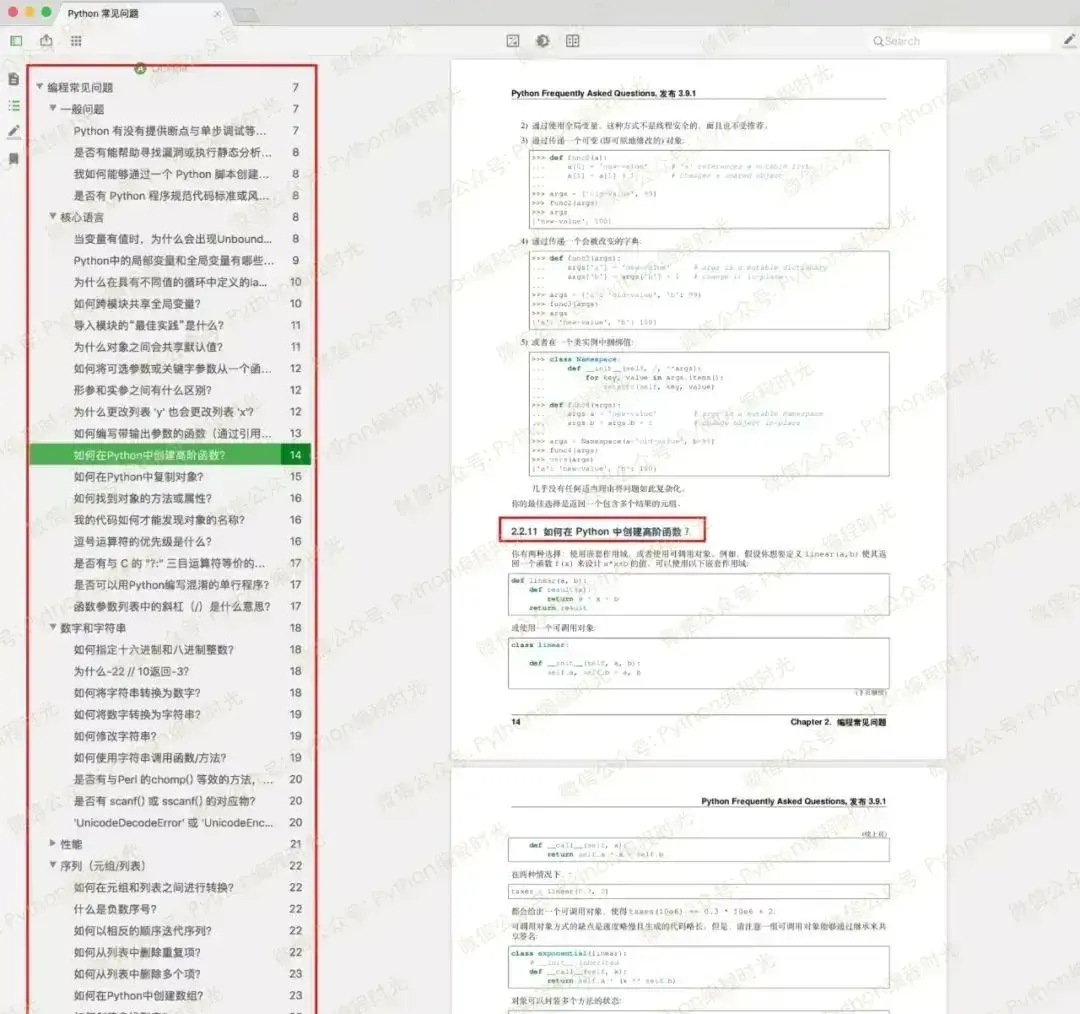Open the outline list panel in sidebar

(x=13, y=105)
